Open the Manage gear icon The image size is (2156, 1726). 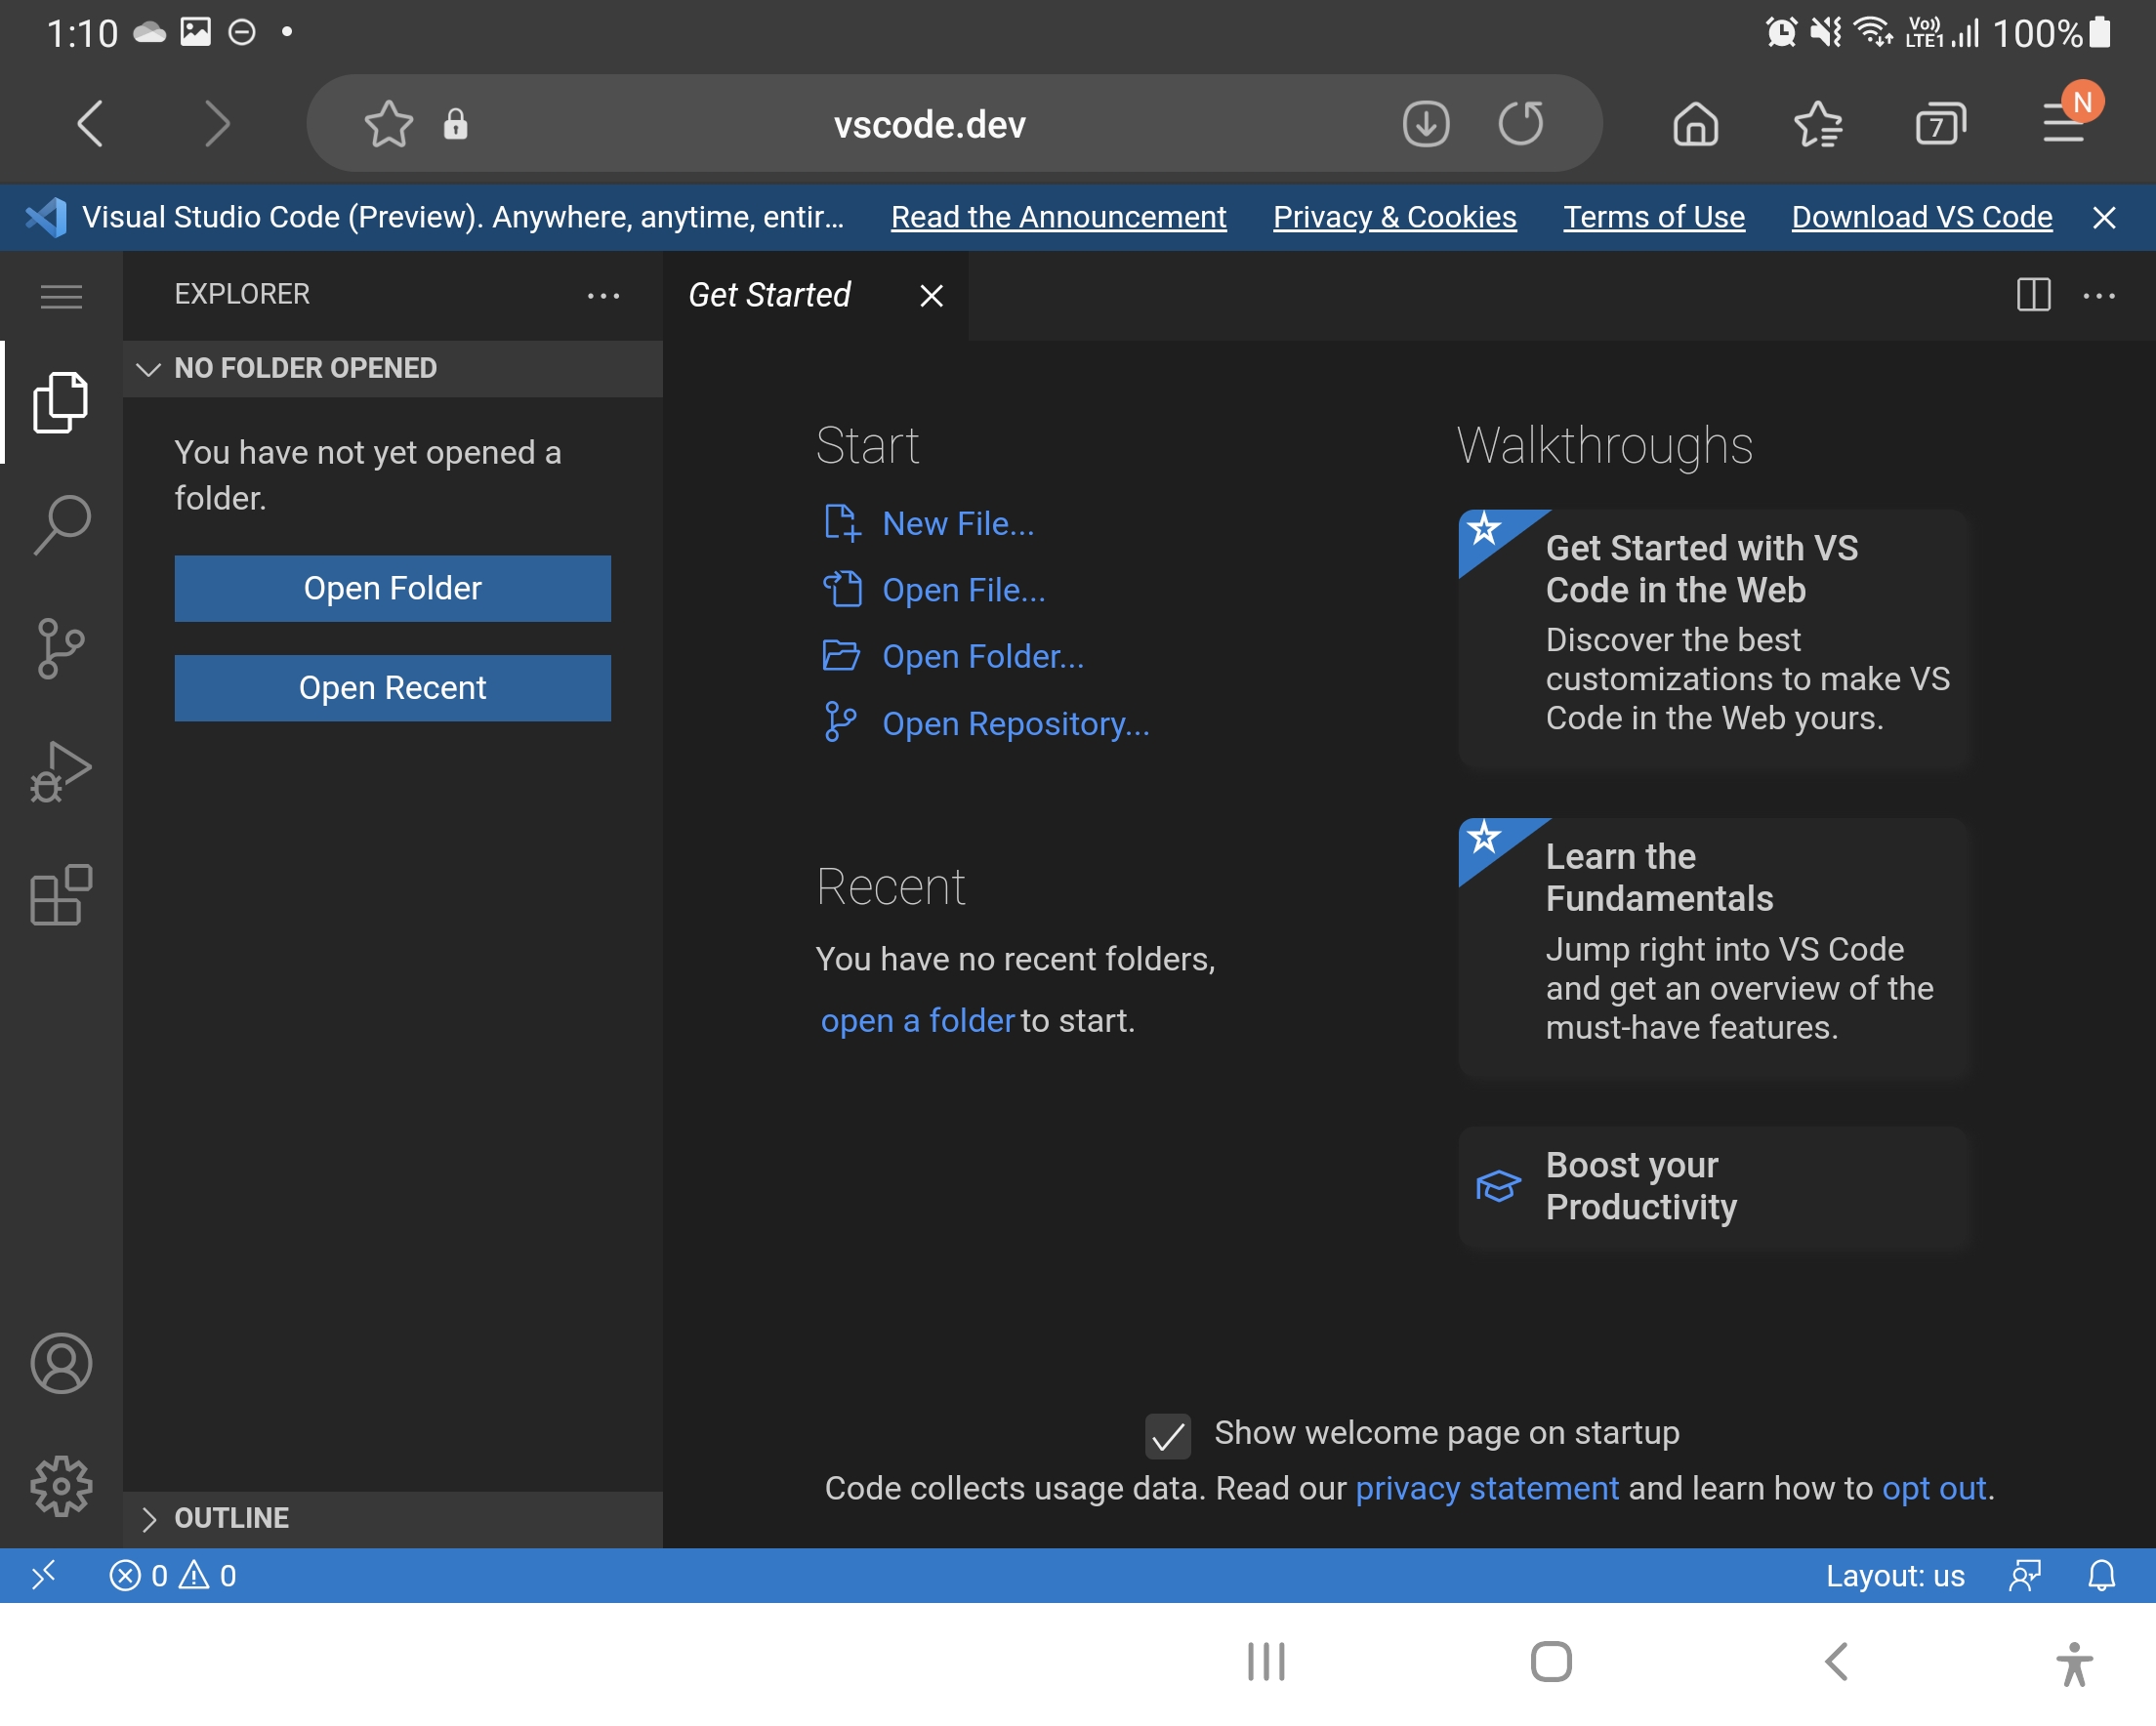[x=61, y=1486]
